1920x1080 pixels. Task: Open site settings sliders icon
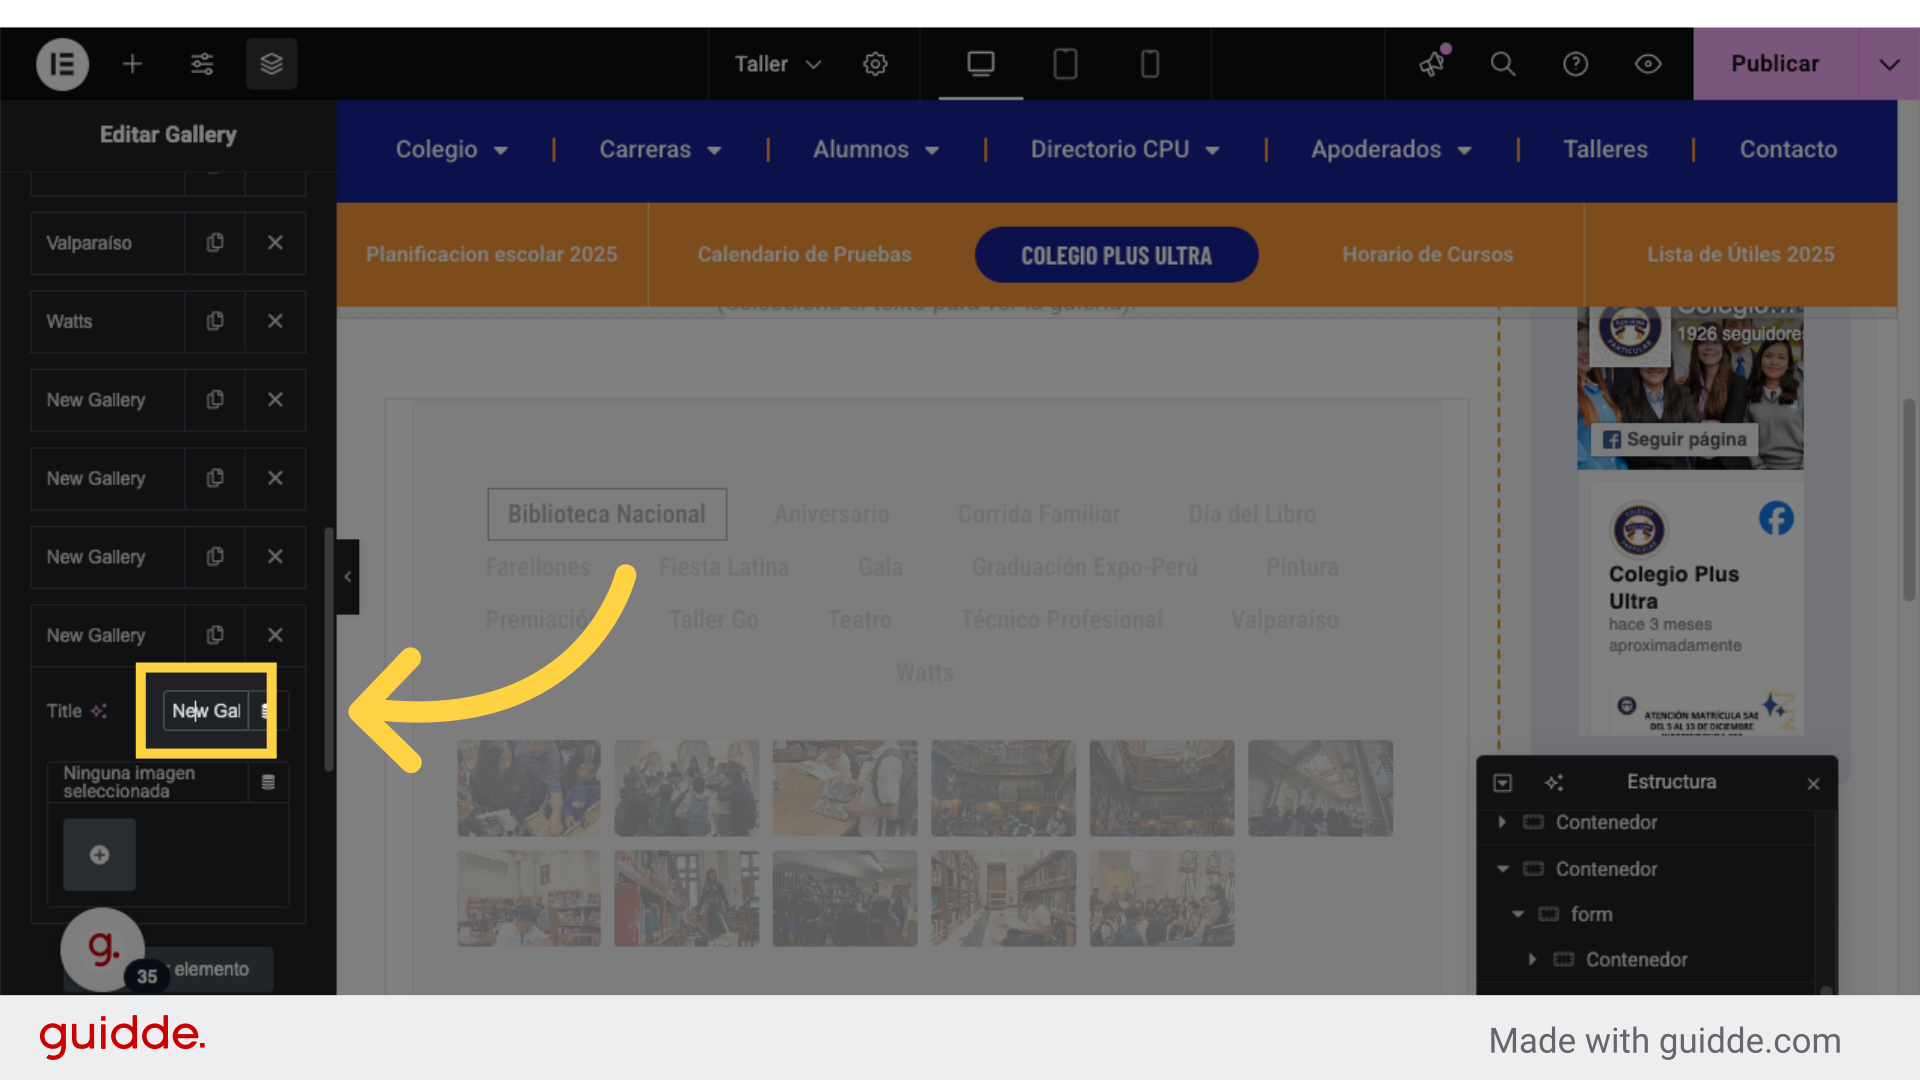point(202,64)
